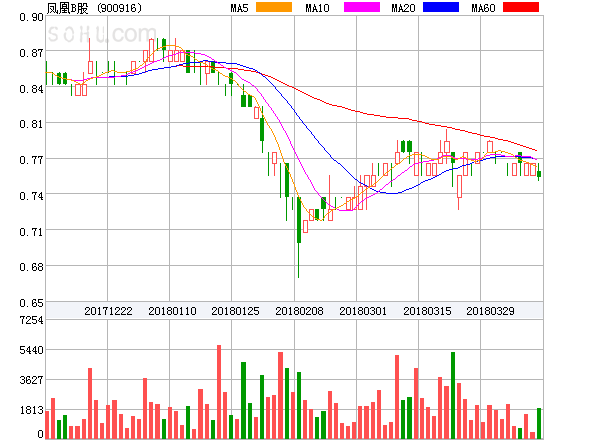The width and height of the screenshot is (600, 440).
Task: Click the date label 20180110
Action: (172, 311)
